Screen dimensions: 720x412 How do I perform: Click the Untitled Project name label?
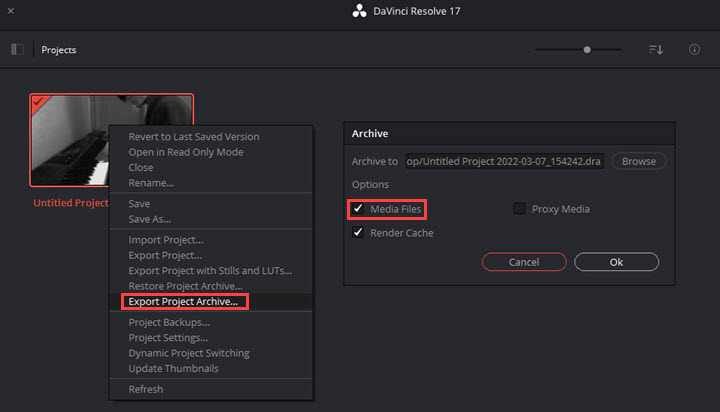[71, 203]
